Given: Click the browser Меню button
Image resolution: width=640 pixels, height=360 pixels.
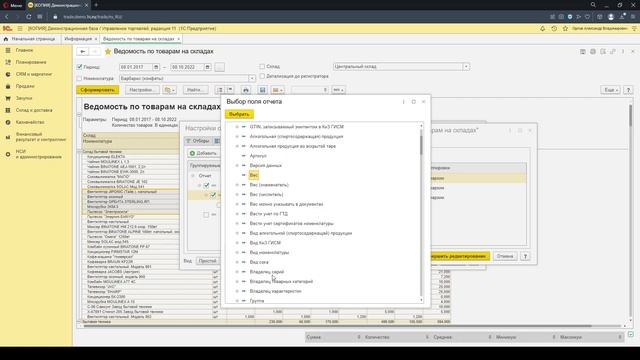Looking at the screenshot, I should coord(12,5).
